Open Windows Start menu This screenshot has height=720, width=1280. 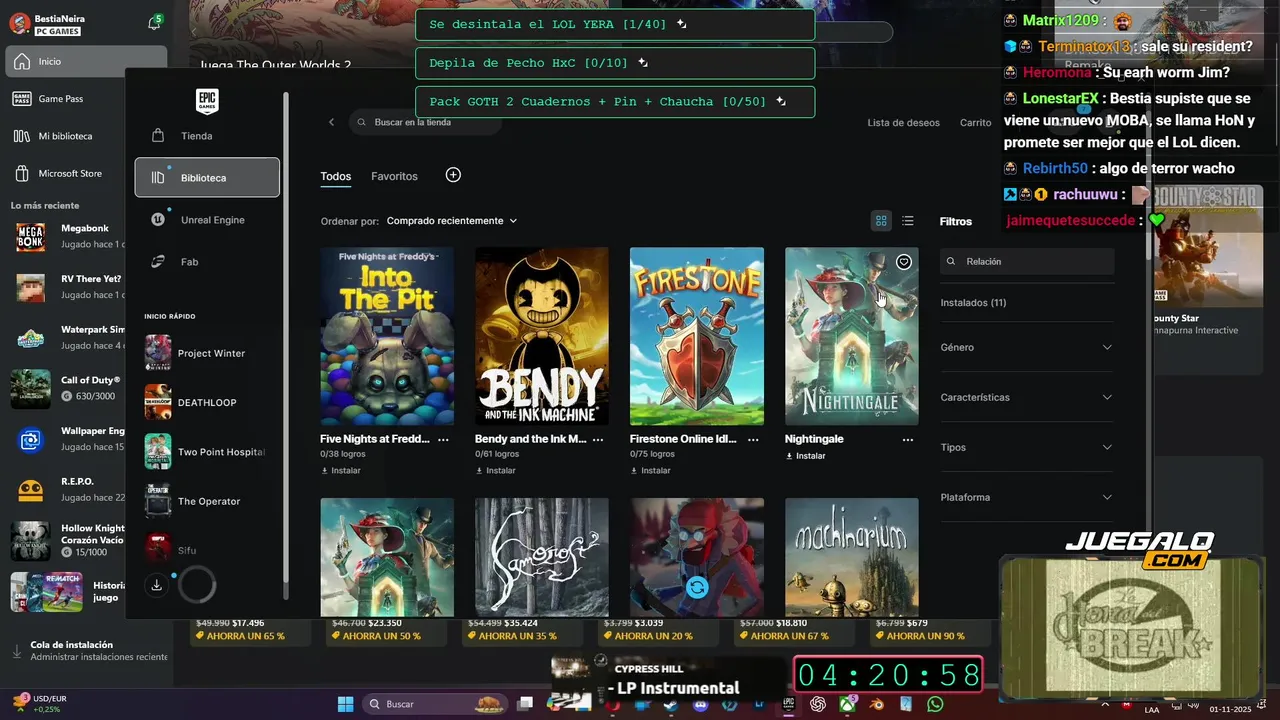345,704
